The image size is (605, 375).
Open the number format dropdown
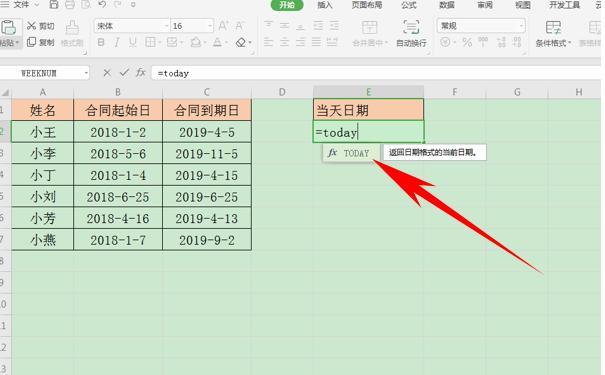[521, 26]
